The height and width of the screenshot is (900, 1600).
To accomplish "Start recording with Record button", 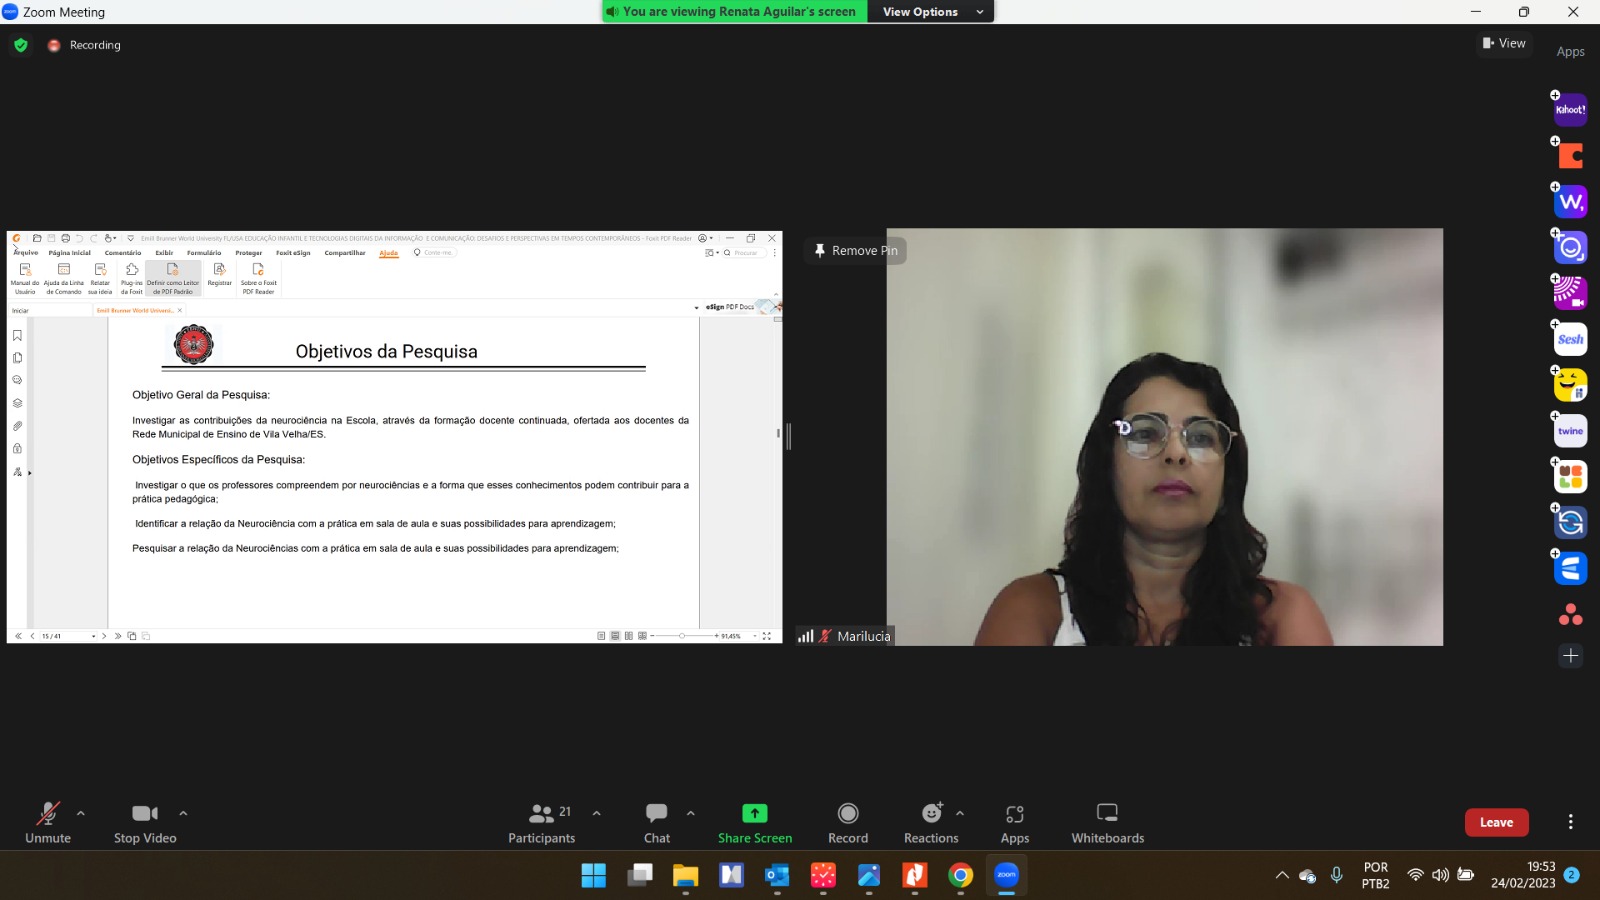I will (x=848, y=822).
